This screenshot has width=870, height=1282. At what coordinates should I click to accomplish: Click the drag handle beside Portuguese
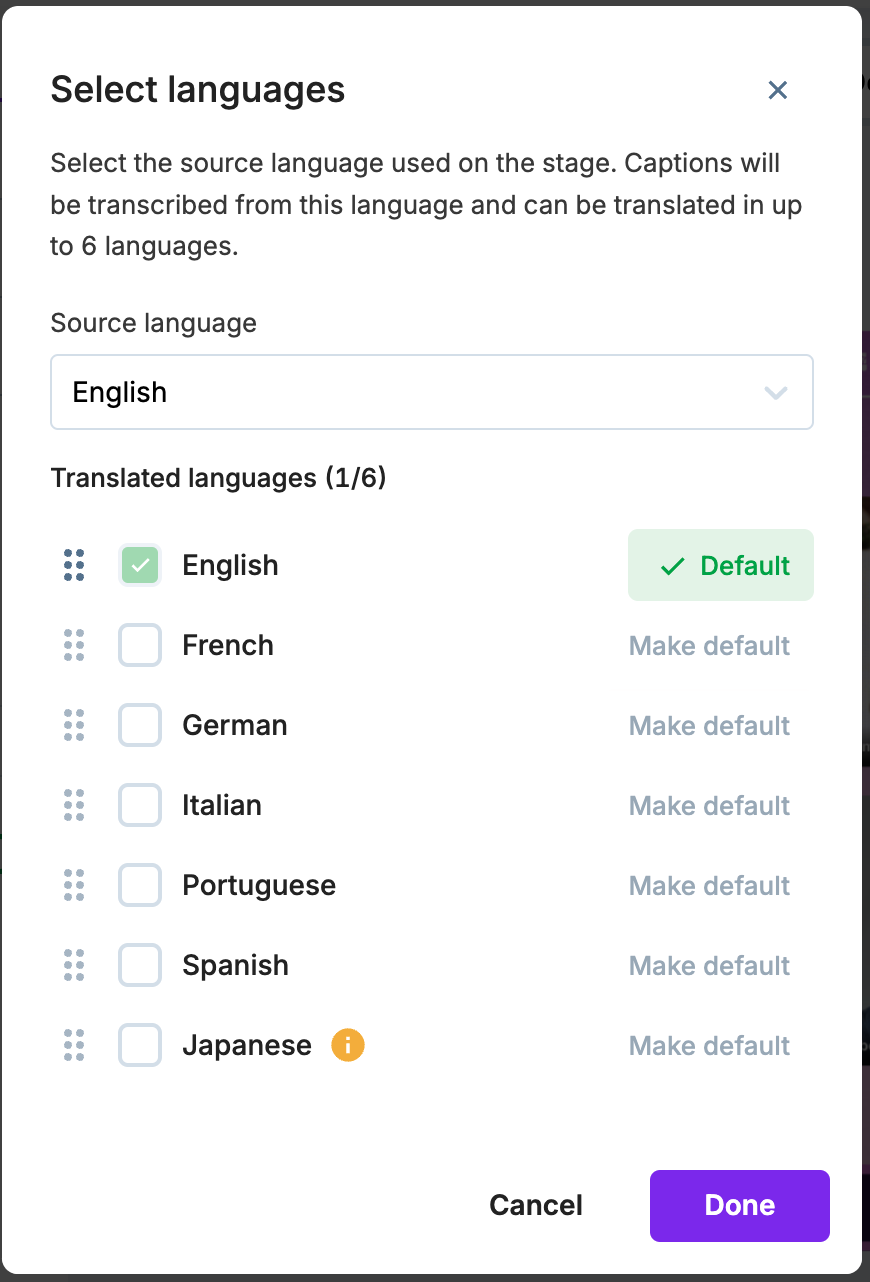(74, 885)
